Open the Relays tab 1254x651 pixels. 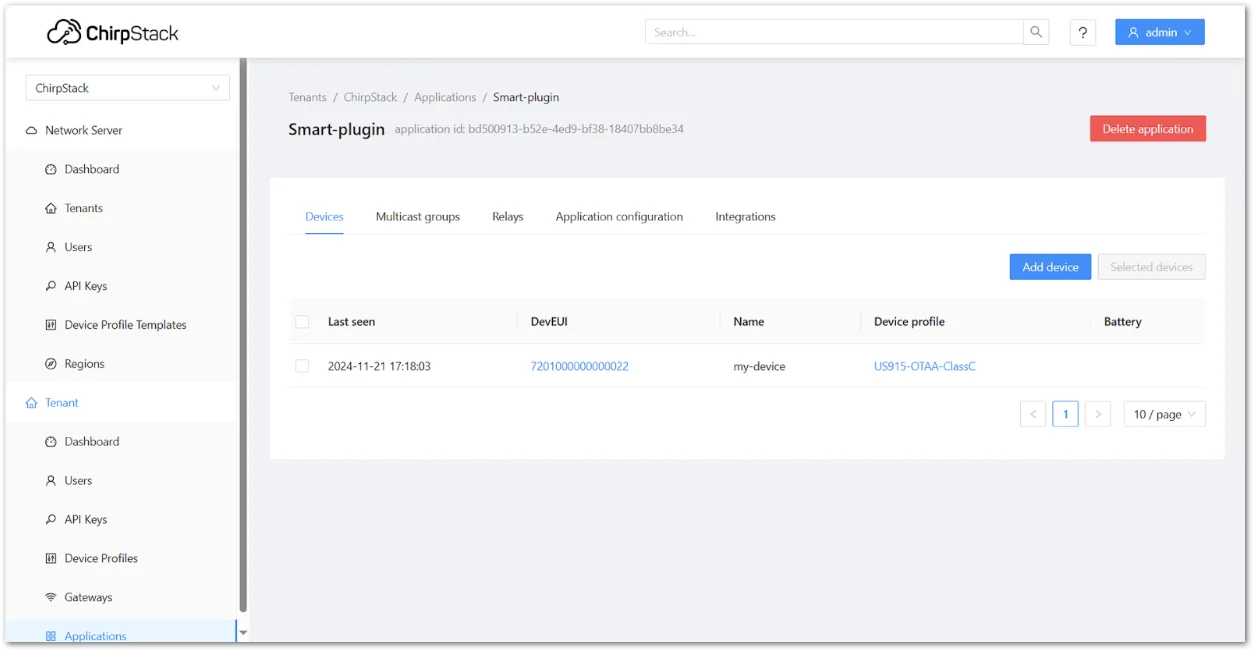point(508,217)
